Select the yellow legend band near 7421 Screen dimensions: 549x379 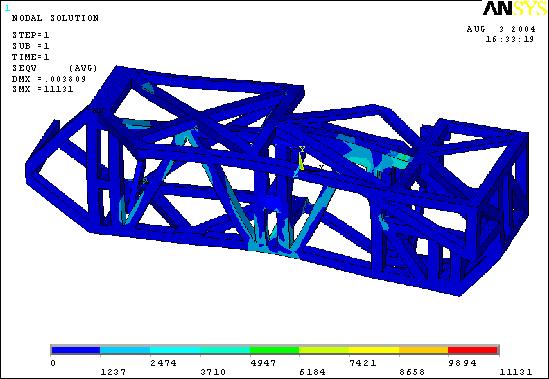pyautogui.click(x=374, y=350)
